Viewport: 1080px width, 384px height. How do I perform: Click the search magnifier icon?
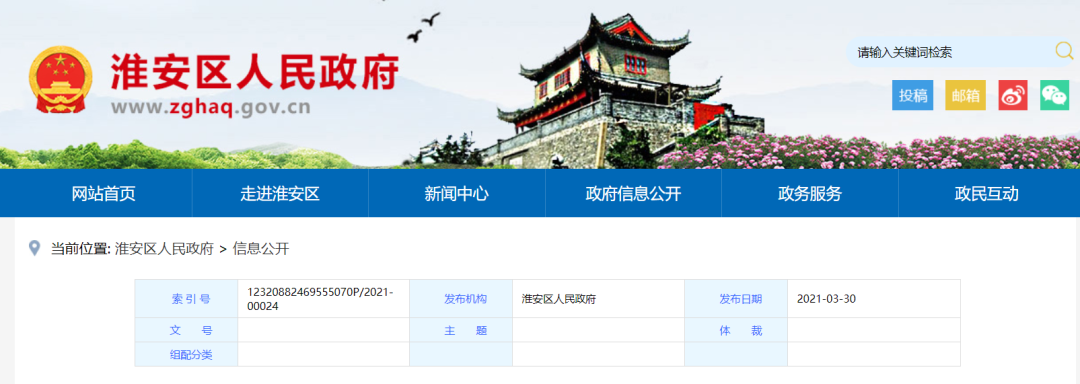pos(1064,51)
